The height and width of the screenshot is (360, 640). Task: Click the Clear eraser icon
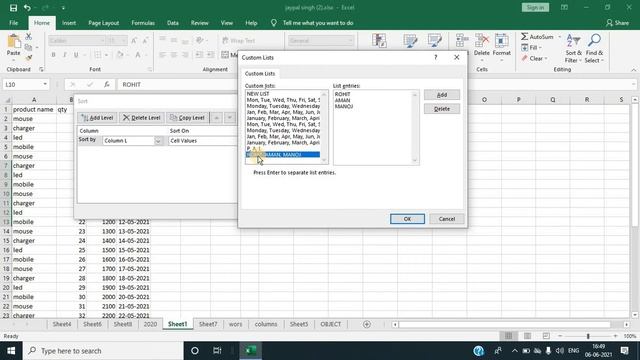524,58
